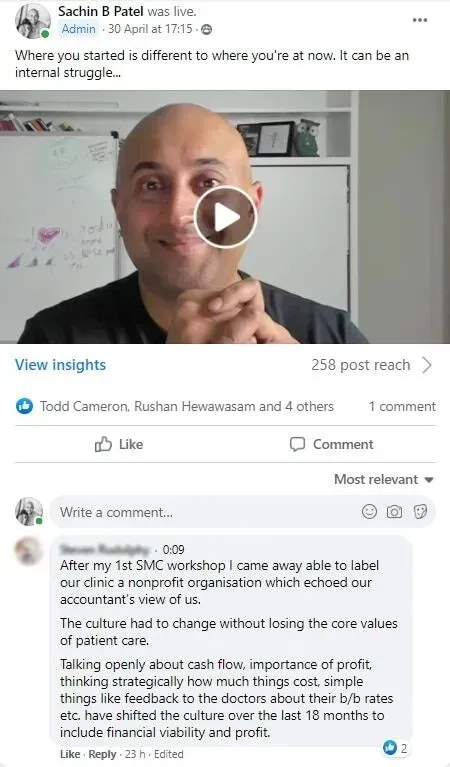Click the reaction count on the comment
Screen dimensions: 450x767
(396, 748)
